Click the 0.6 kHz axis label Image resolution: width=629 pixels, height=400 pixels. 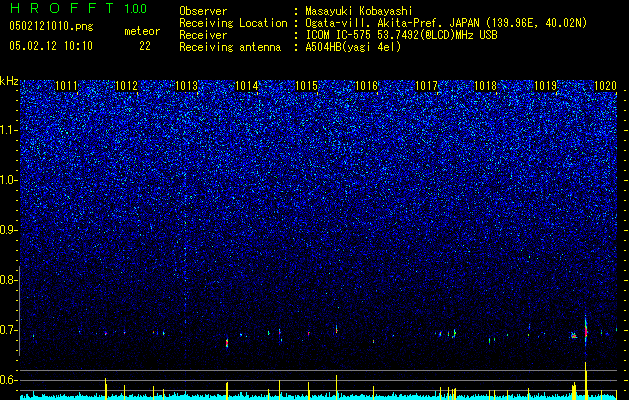8,380
